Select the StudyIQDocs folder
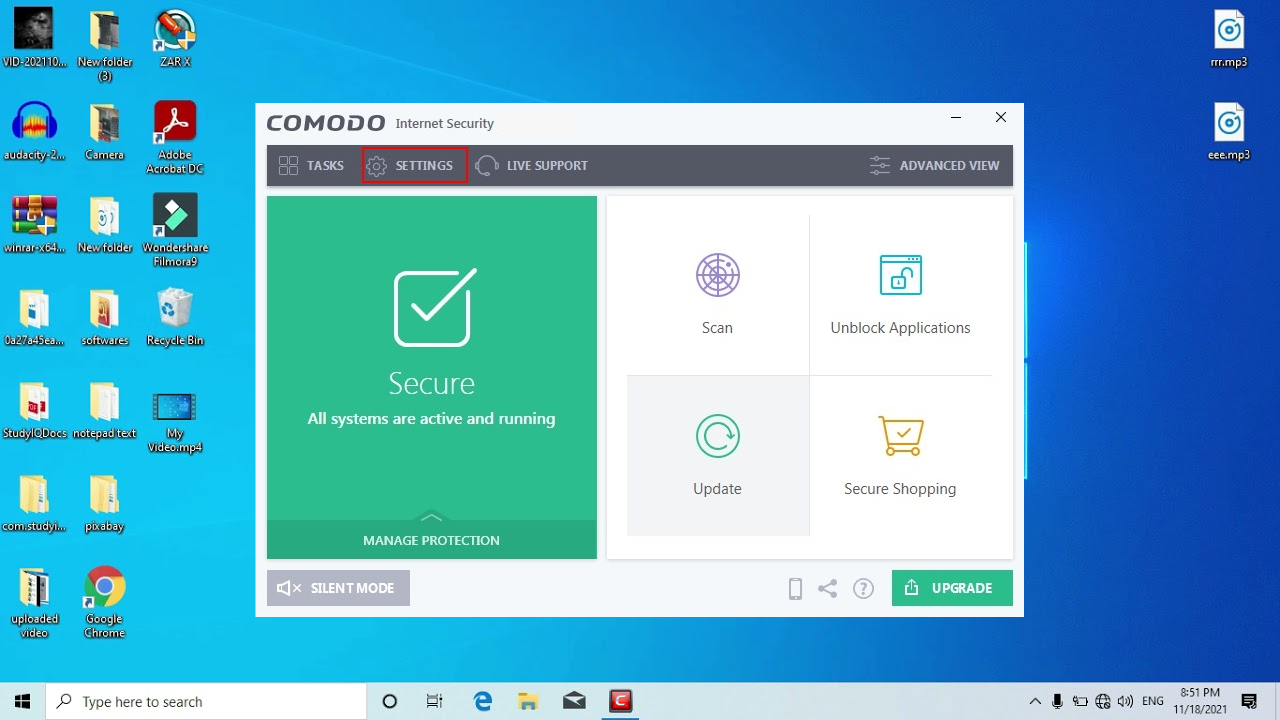This screenshot has height=720, width=1280. tap(34, 410)
